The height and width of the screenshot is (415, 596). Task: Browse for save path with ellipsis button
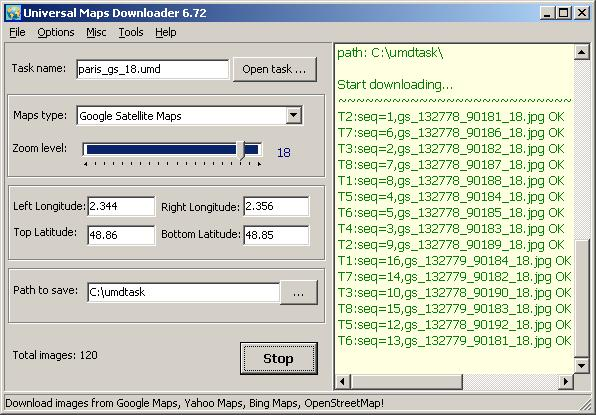click(299, 292)
